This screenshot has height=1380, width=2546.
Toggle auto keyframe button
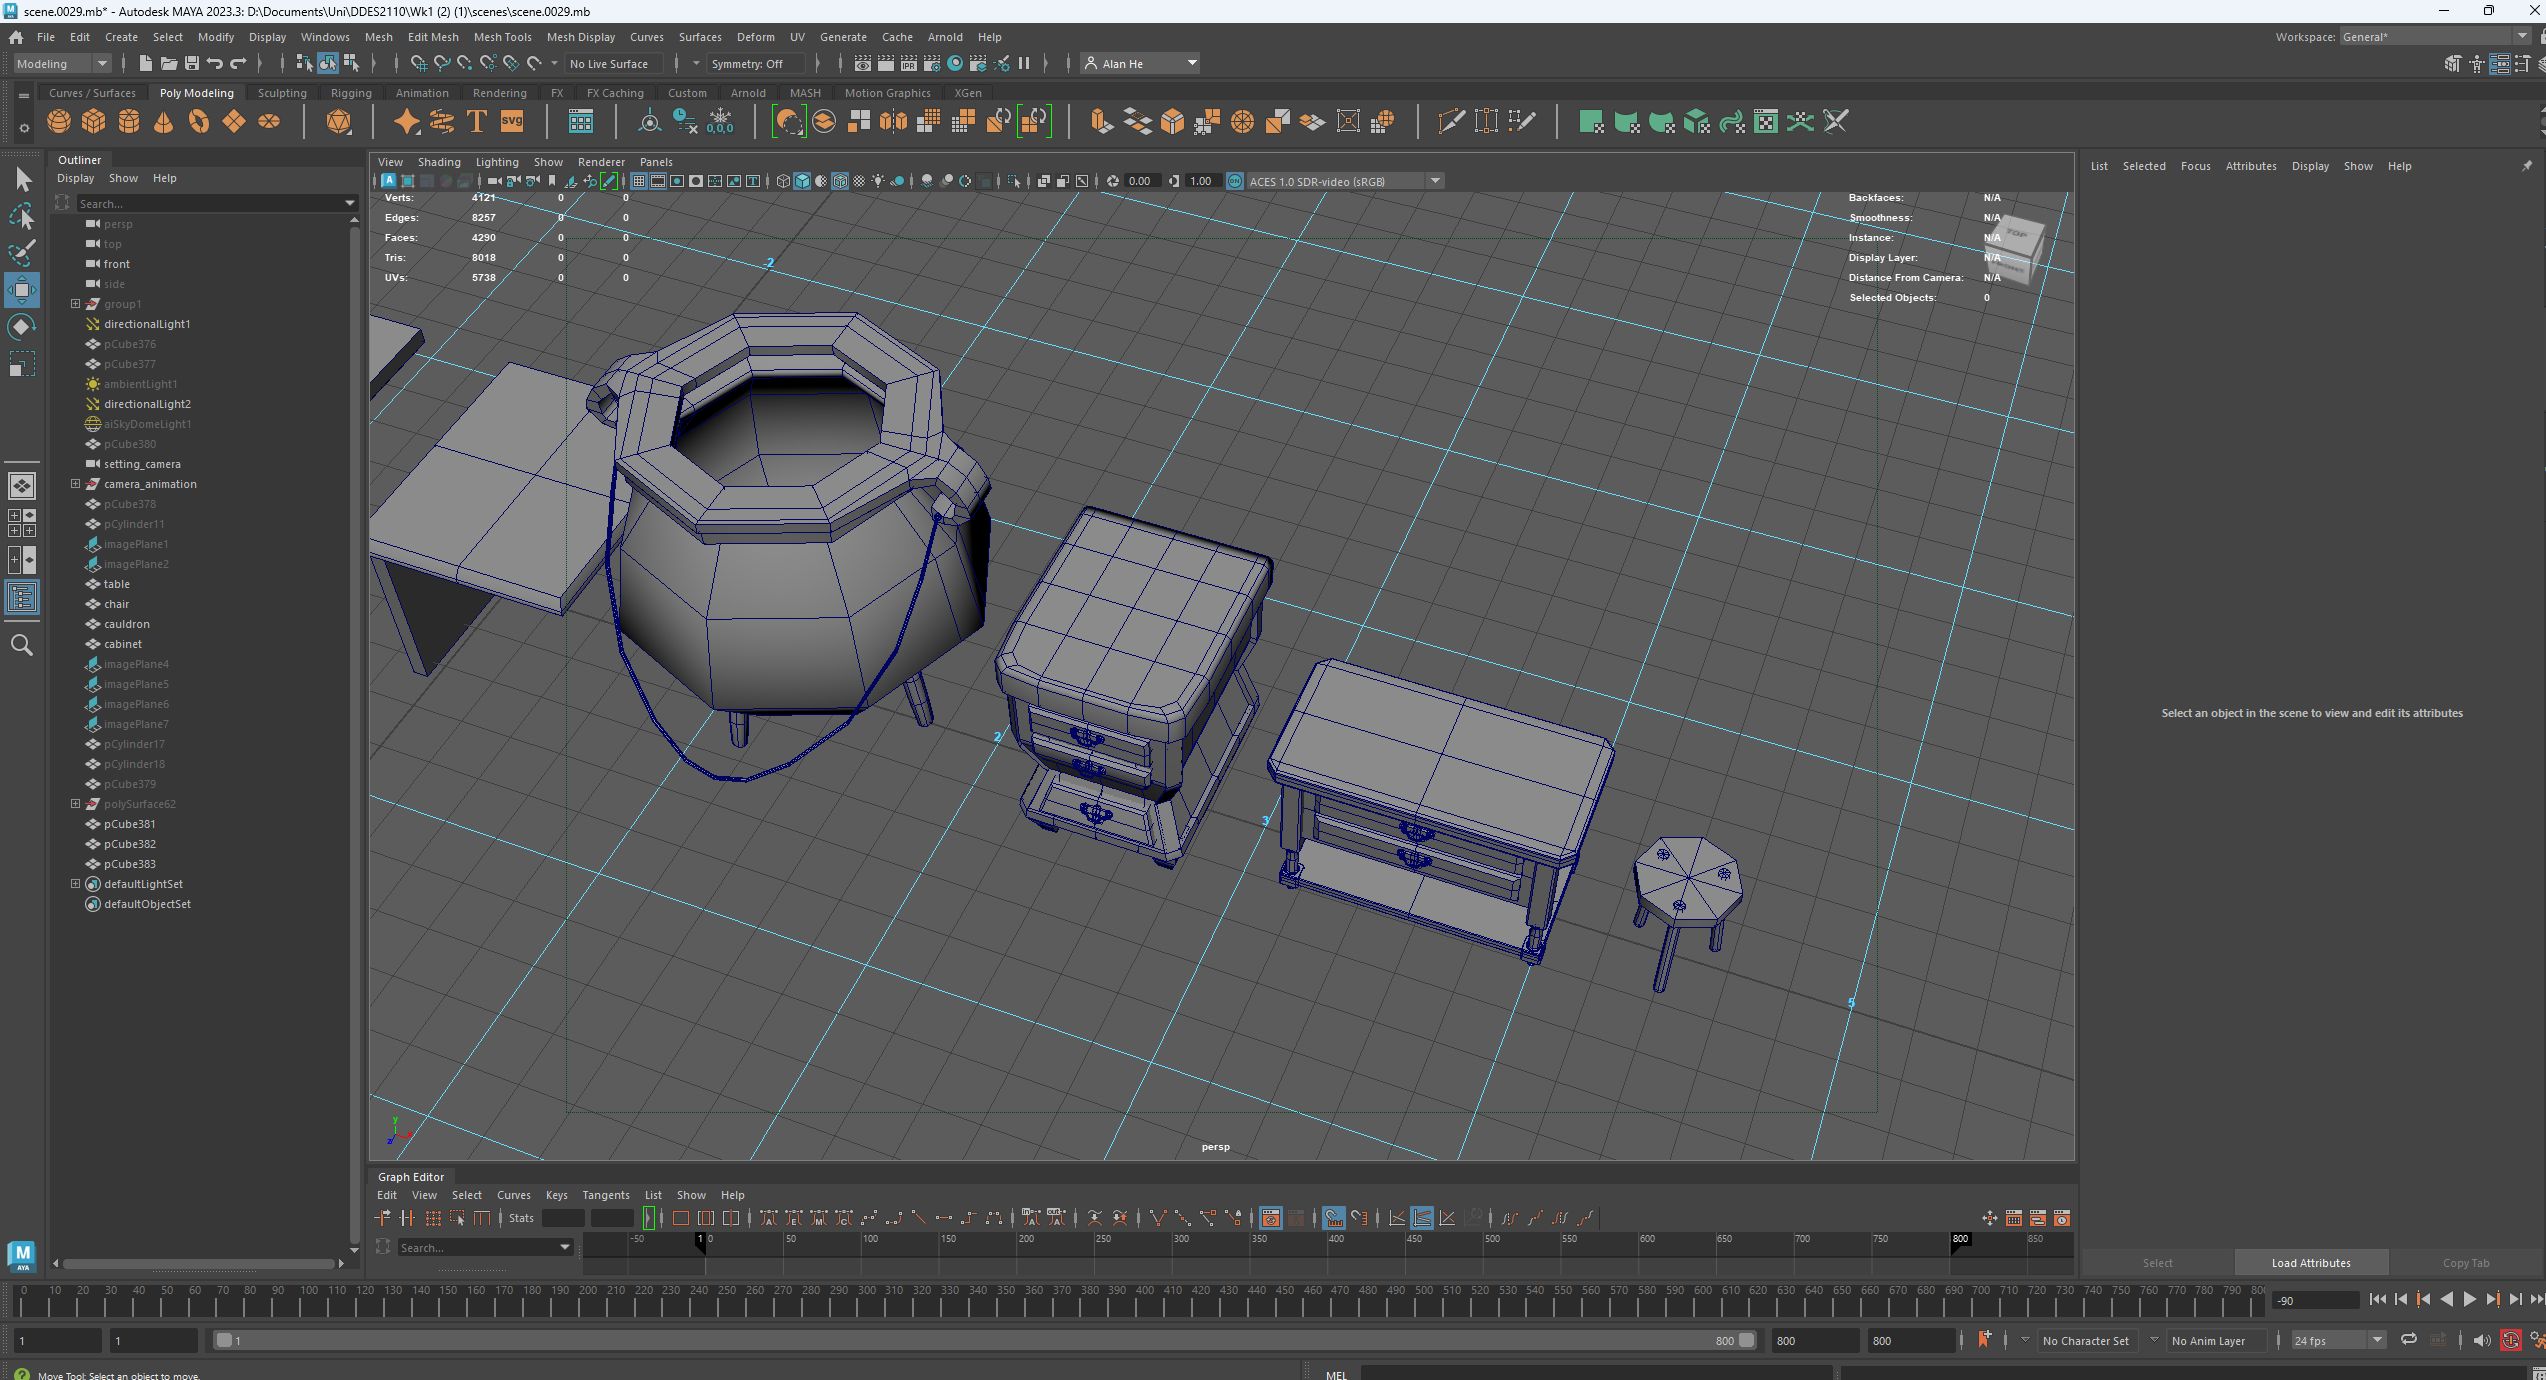click(2510, 1340)
